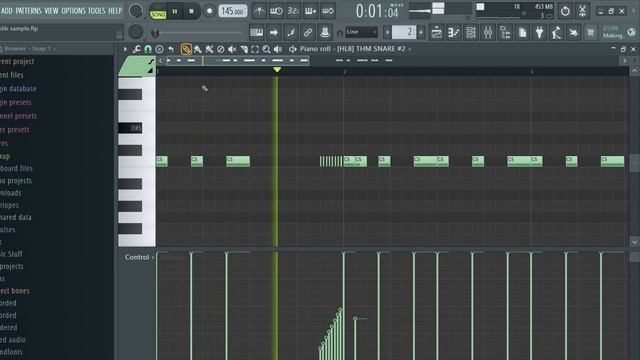The width and height of the screenshot is (640, 360).
Task: Toggle wait for input to start playing
Action: click(276, 11)
